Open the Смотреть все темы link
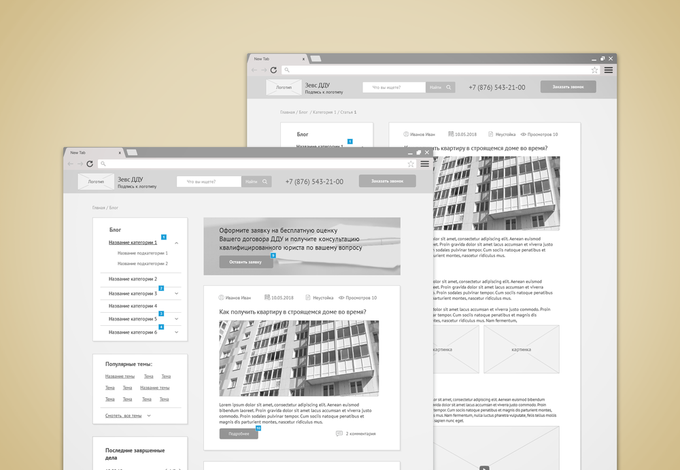This screenshot has width=680, height=470. 124,416
